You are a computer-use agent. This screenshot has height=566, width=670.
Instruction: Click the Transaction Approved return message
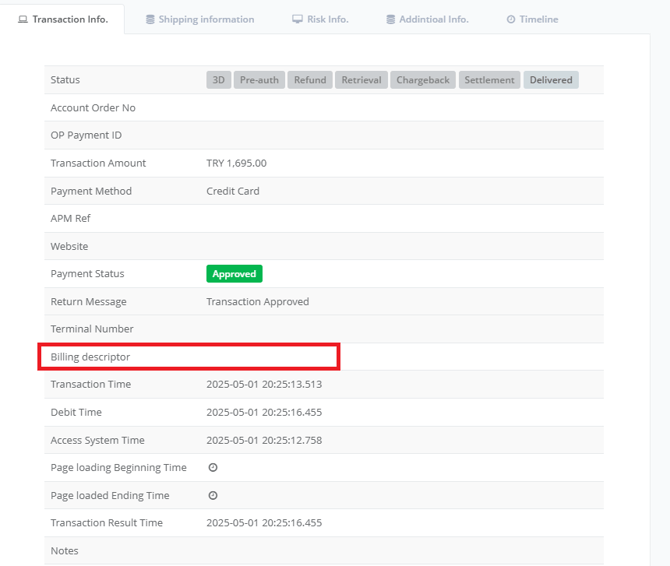(x=257, y=301)
